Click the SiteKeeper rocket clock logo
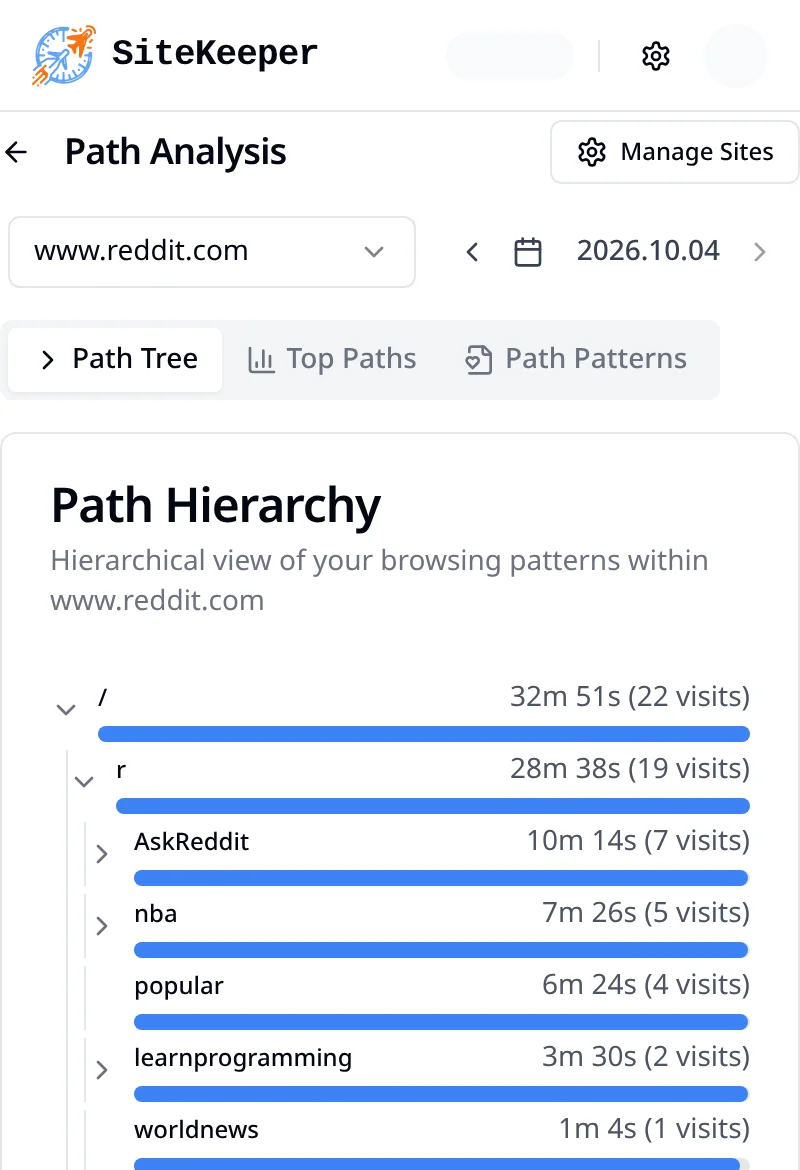The width and height of the screenshot is (800, 1170). 64,55
